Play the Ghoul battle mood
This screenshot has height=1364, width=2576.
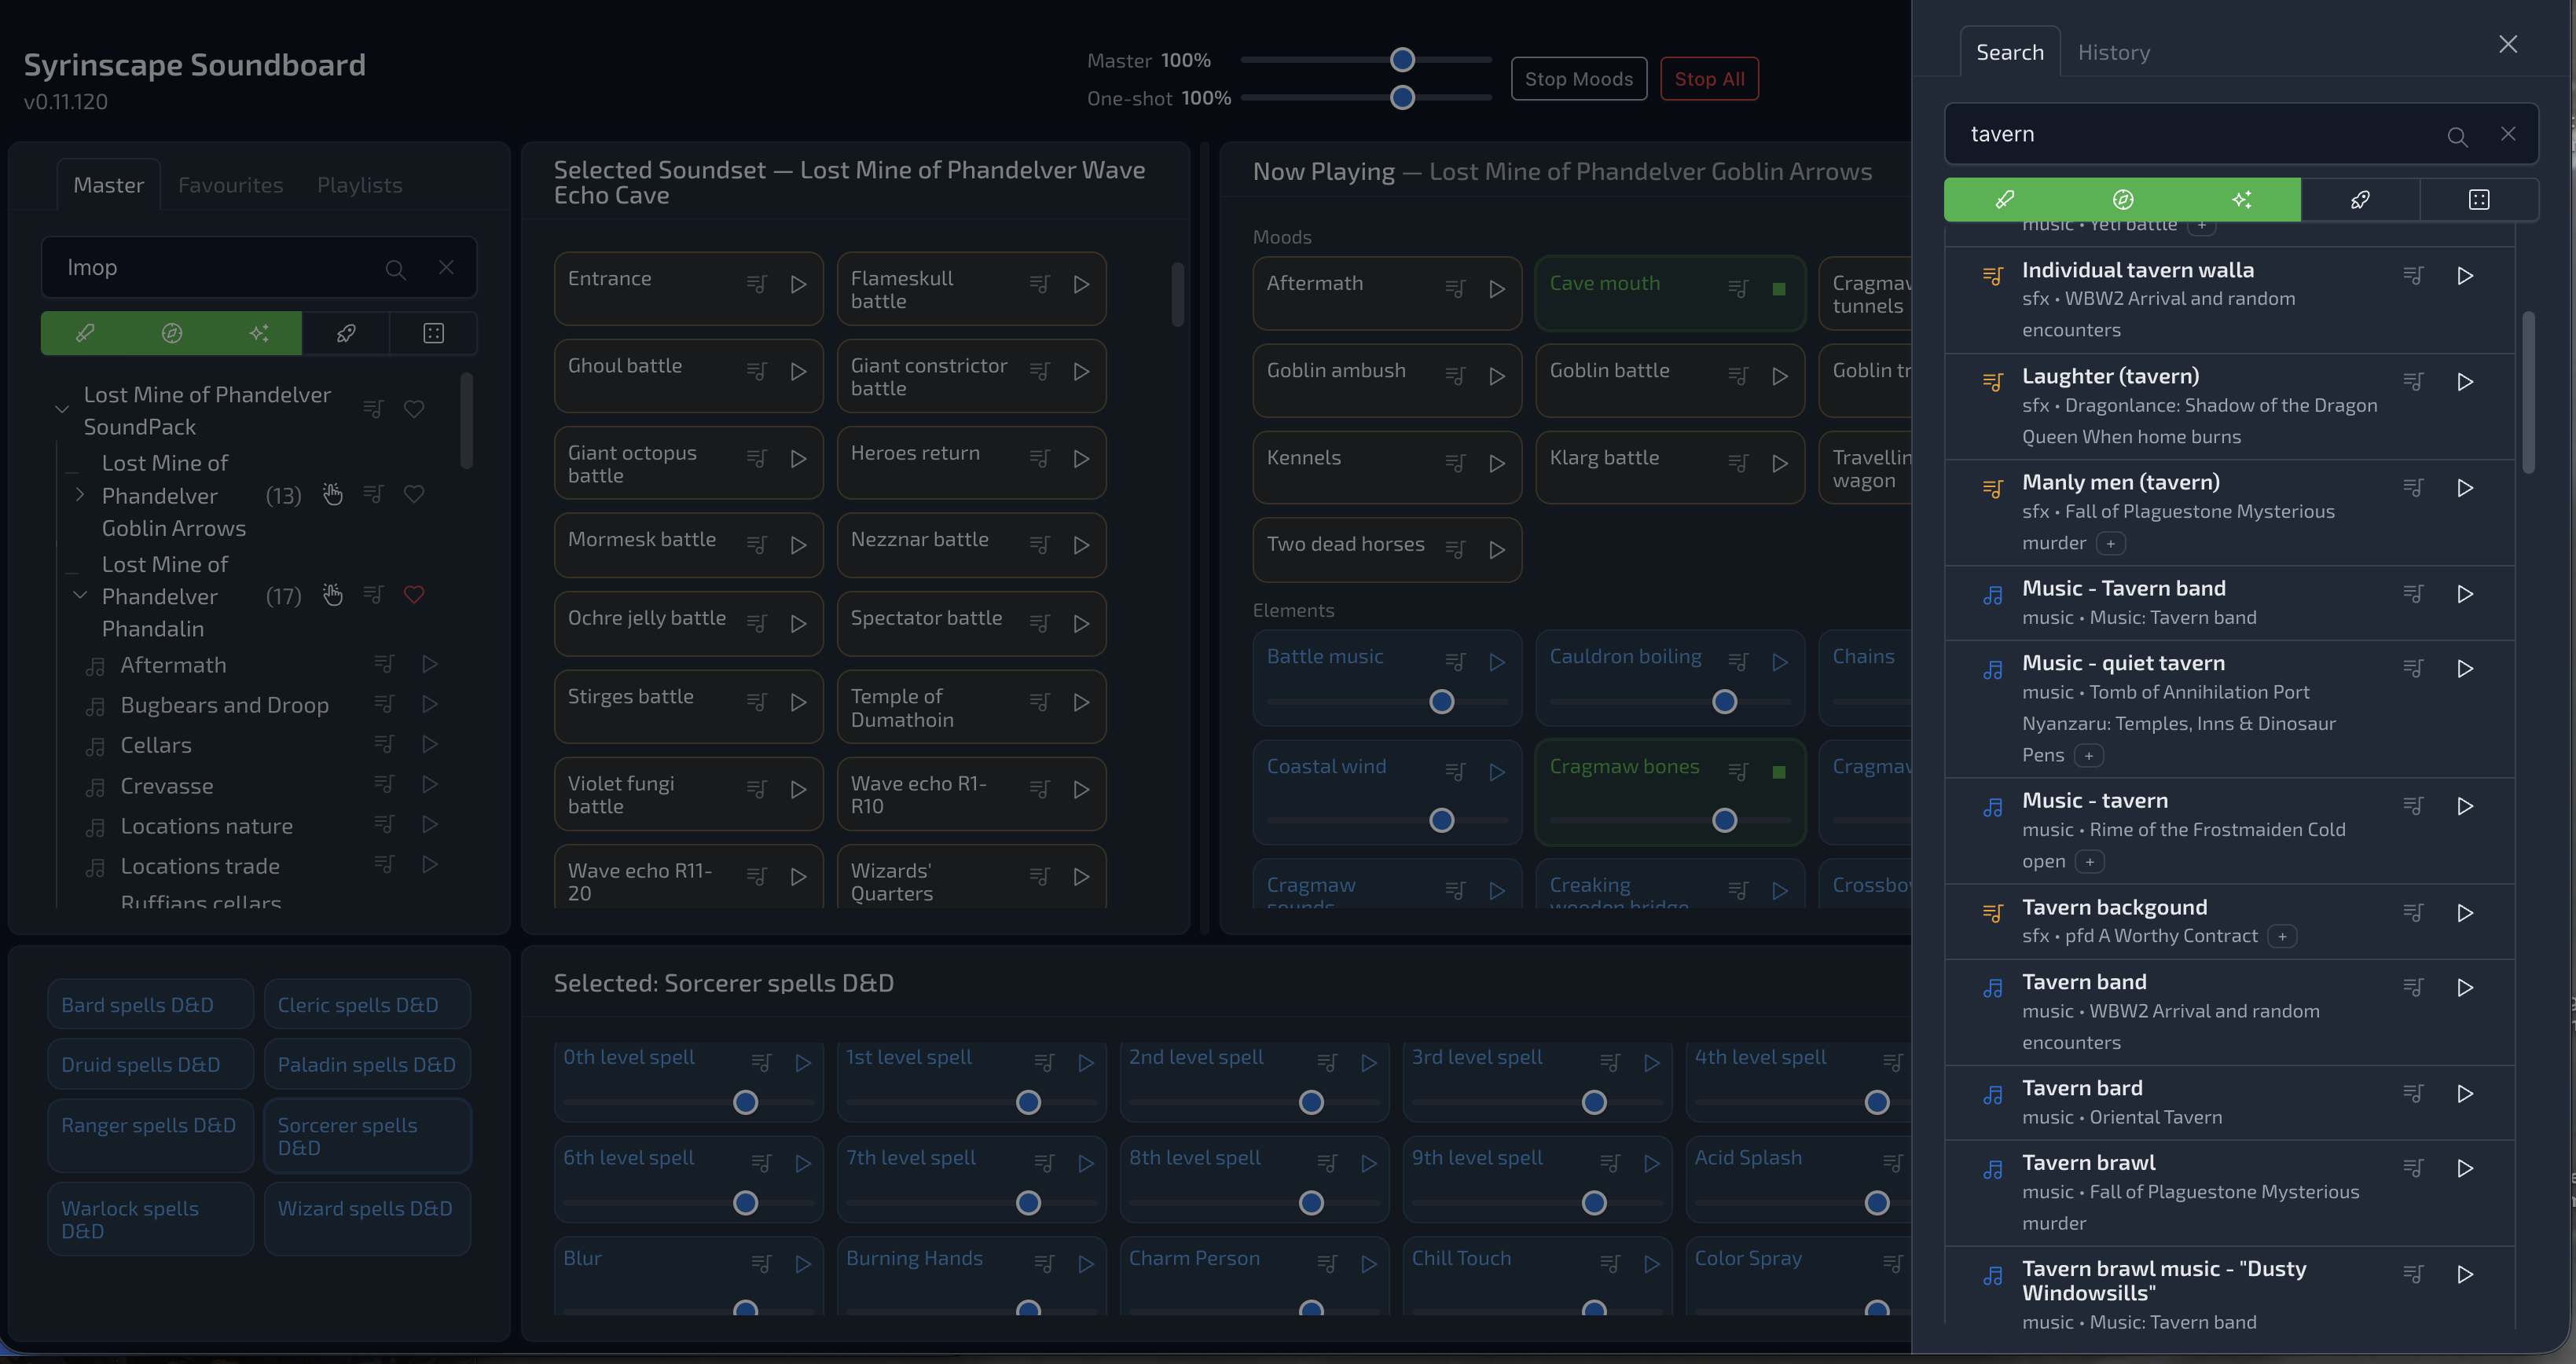(798, 372)
